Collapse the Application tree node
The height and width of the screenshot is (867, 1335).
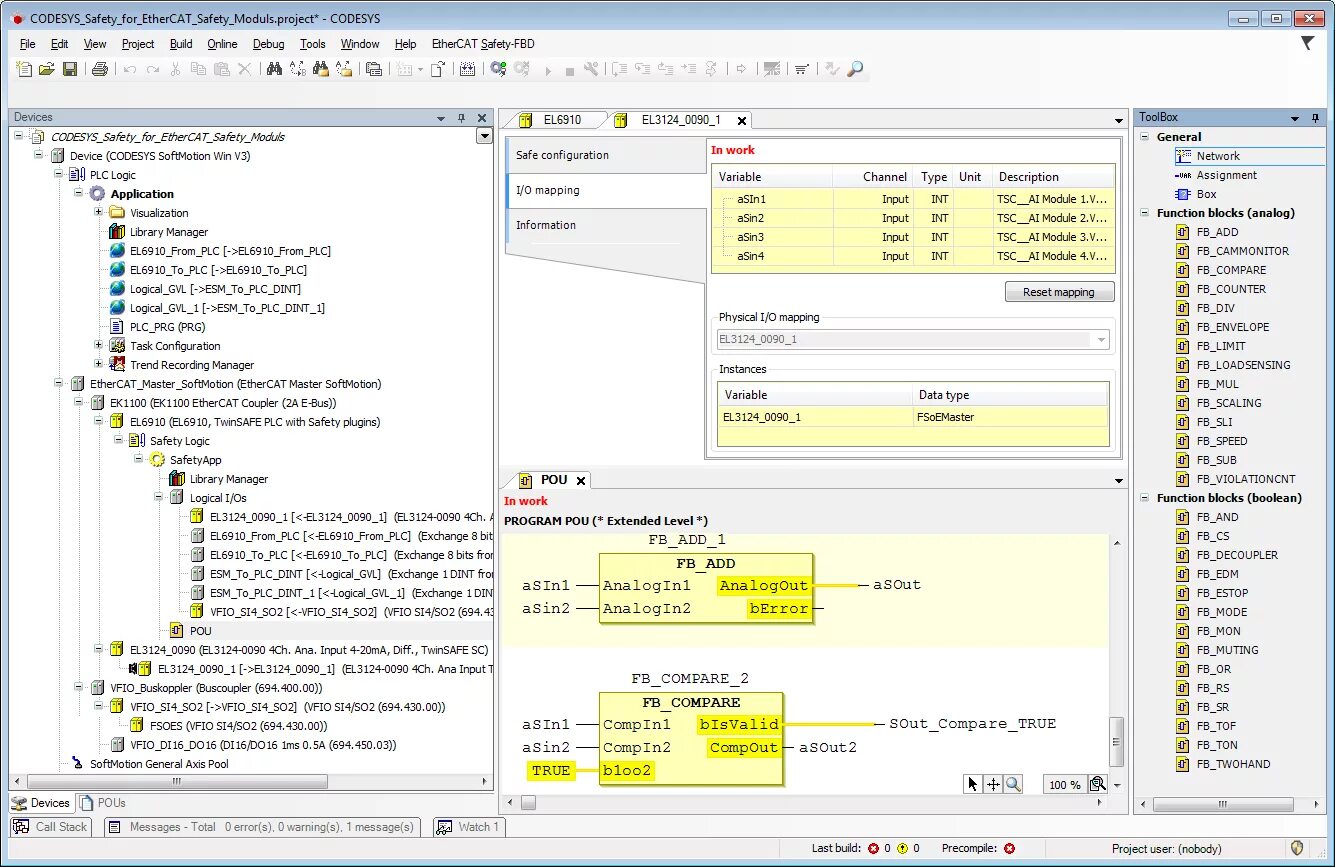click(x=79, y=194)
